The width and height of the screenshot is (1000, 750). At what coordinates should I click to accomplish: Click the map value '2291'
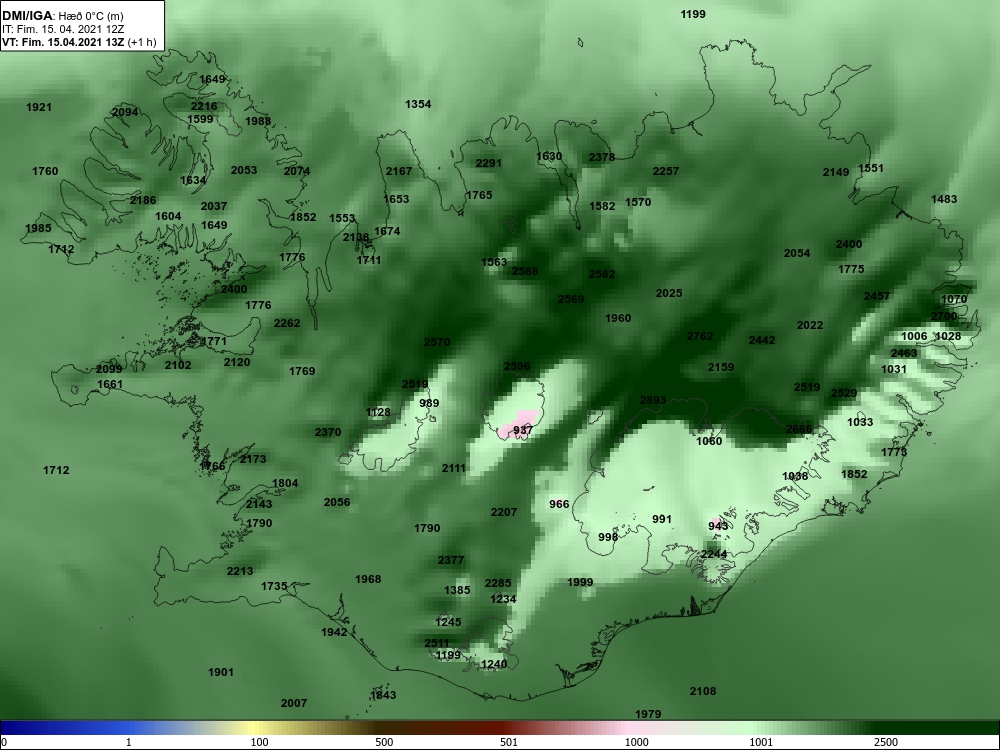click(489, 164)
